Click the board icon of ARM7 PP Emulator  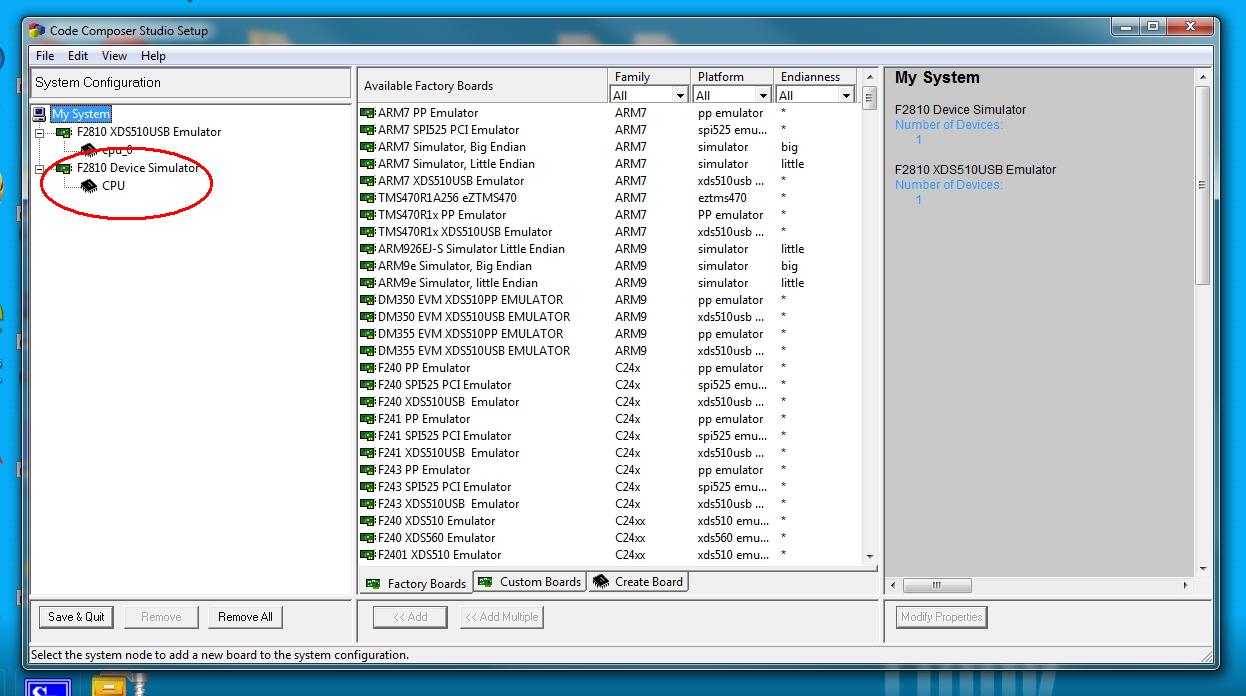pyautogui.click(x=367, y=113)
